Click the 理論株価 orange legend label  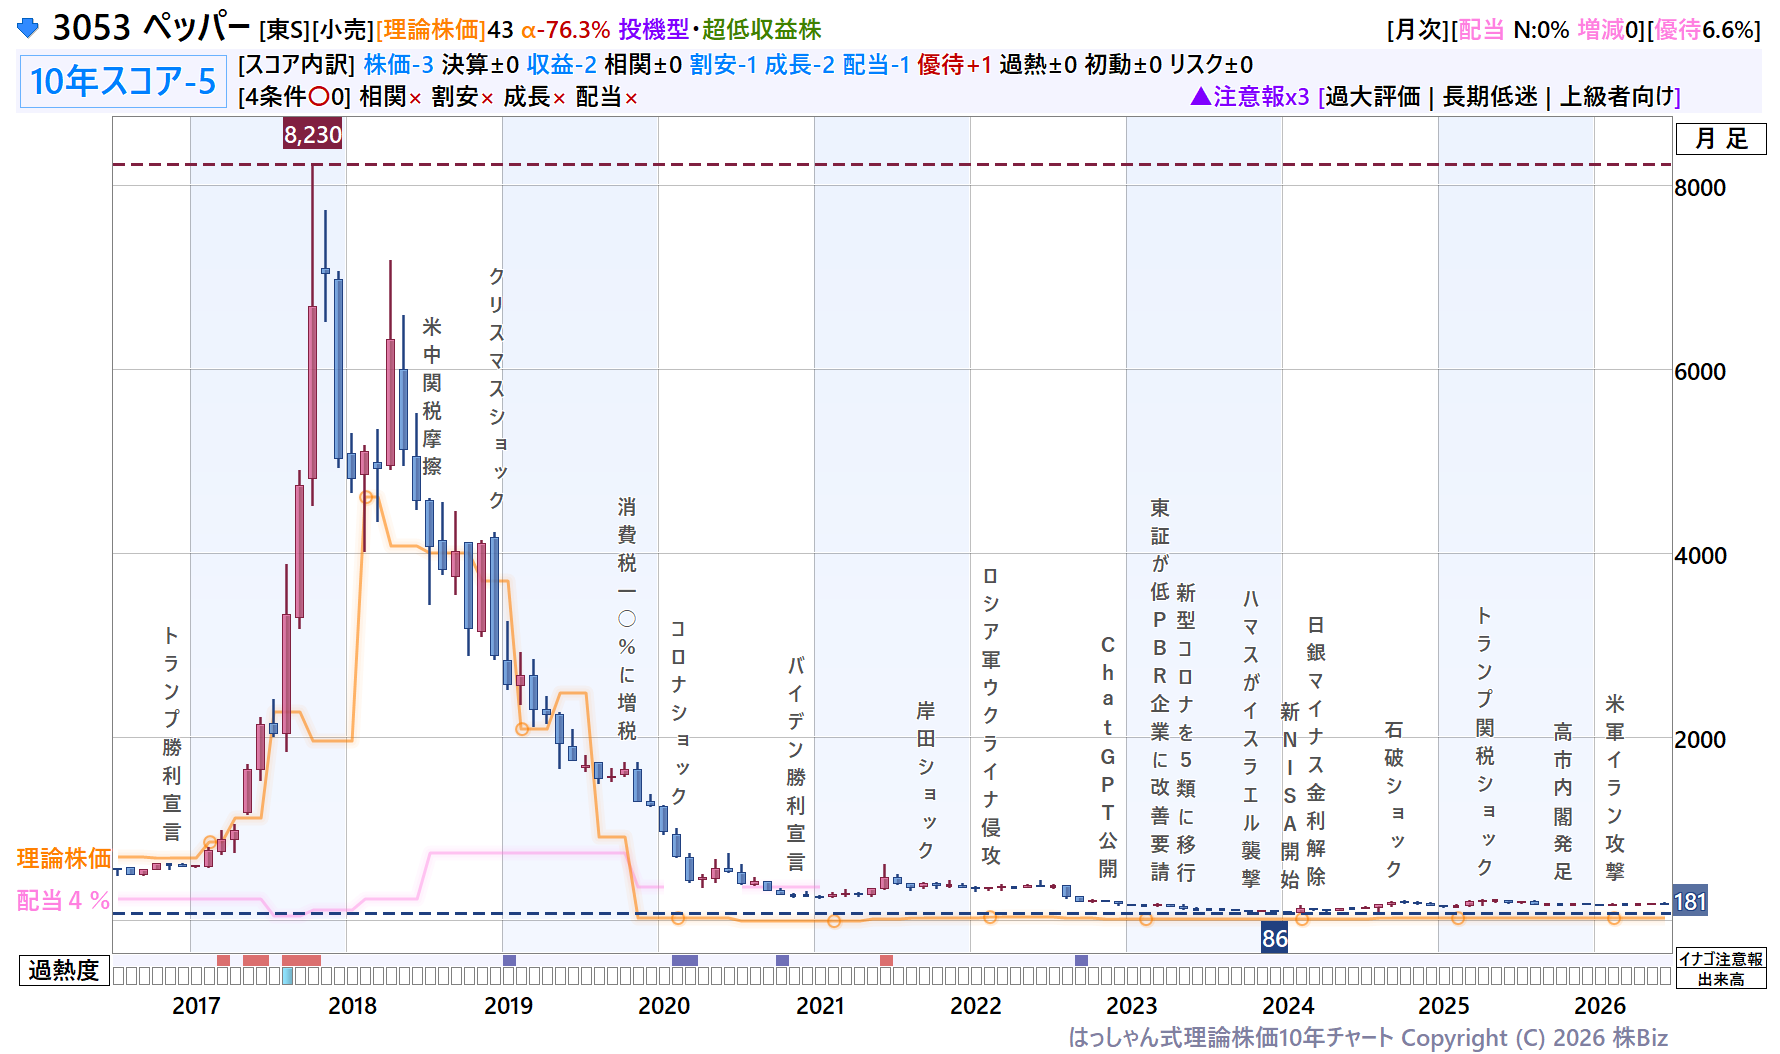tap(64, 858)
